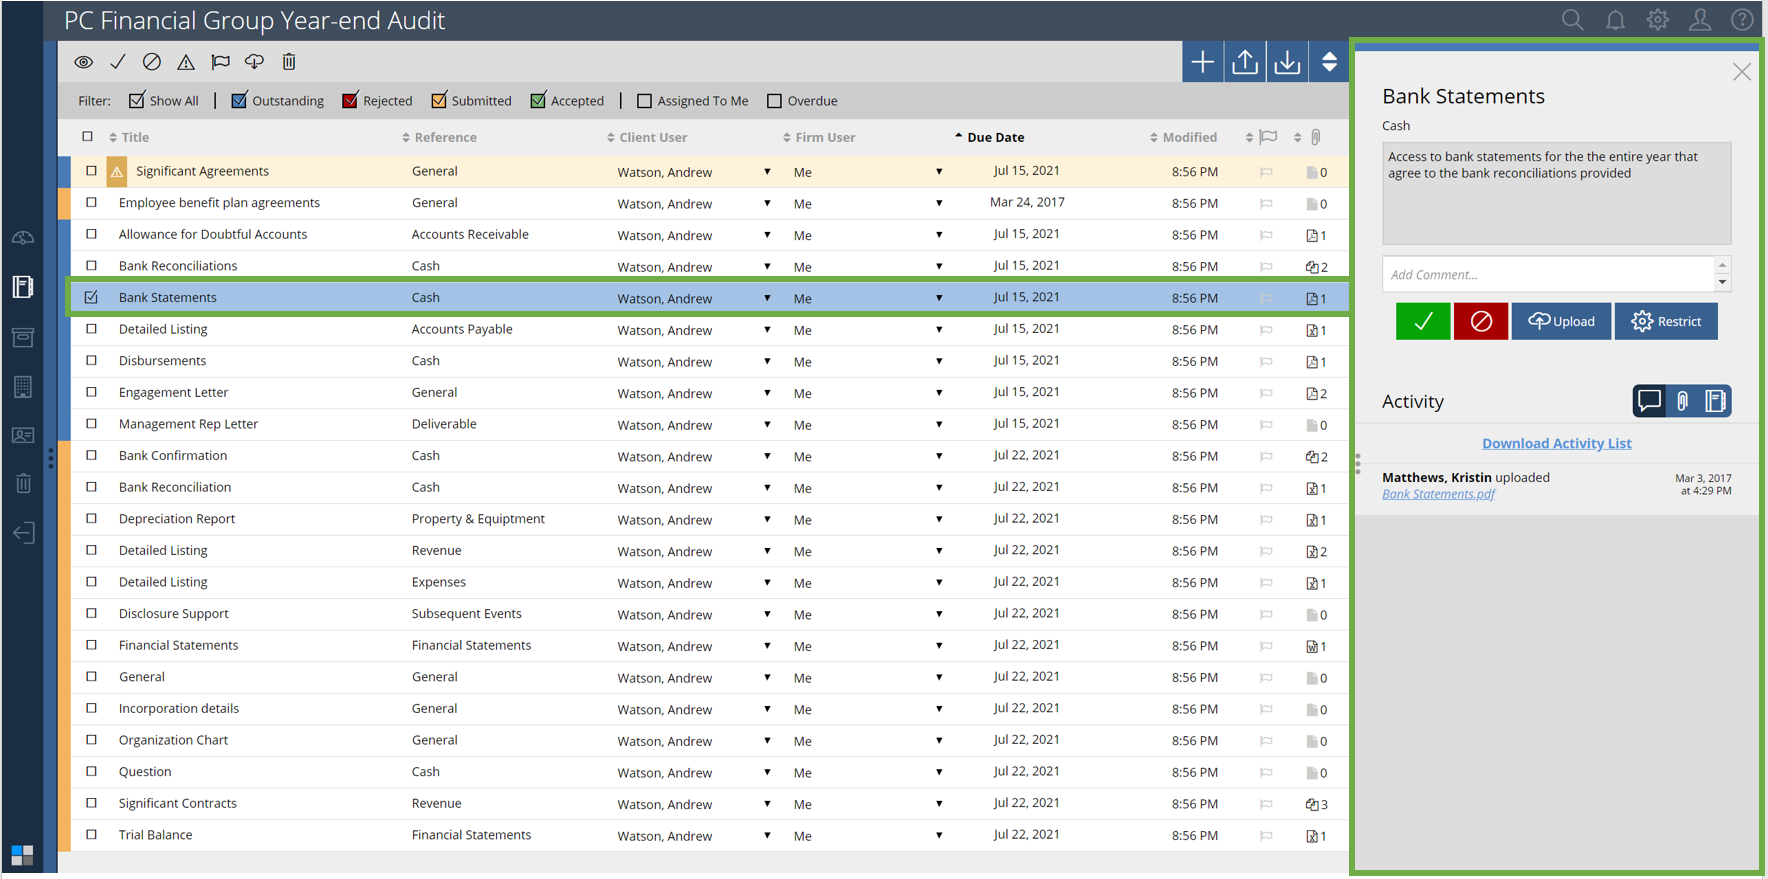The image size is (1768, 879).
Task: Click the red reject button
Action: tap(1480, 321)
